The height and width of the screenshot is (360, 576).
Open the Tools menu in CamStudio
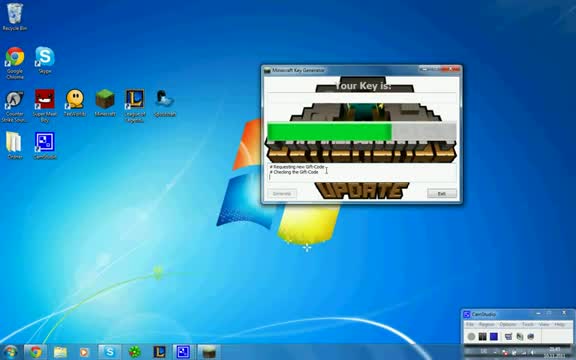[x=528, y=325]
